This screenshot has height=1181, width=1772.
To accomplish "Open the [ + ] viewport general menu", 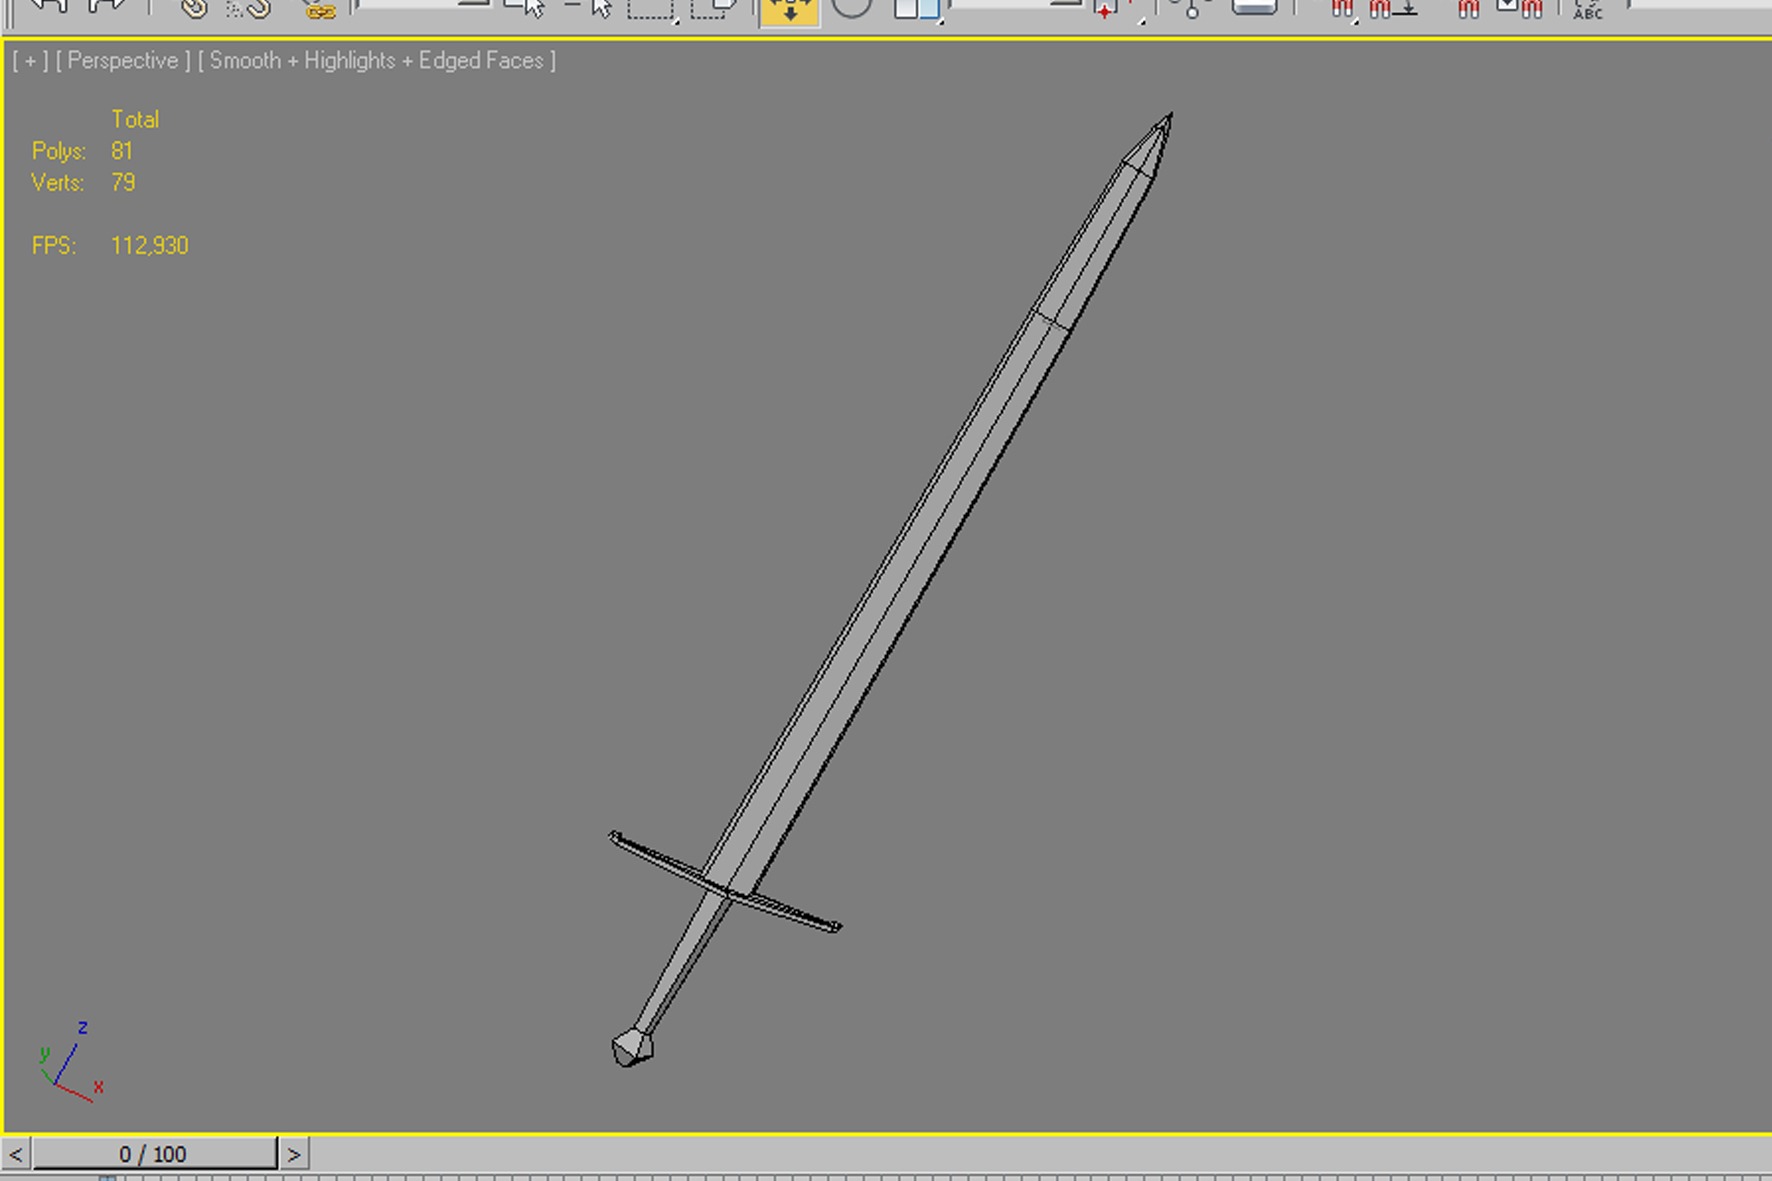I will (x=30, y=61).
